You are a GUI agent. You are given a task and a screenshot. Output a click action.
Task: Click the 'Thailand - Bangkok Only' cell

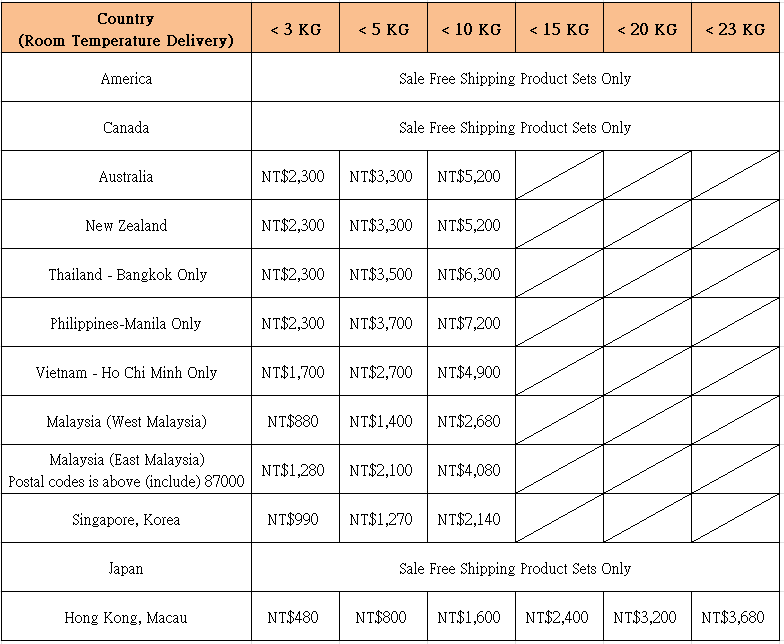[126, 274]
